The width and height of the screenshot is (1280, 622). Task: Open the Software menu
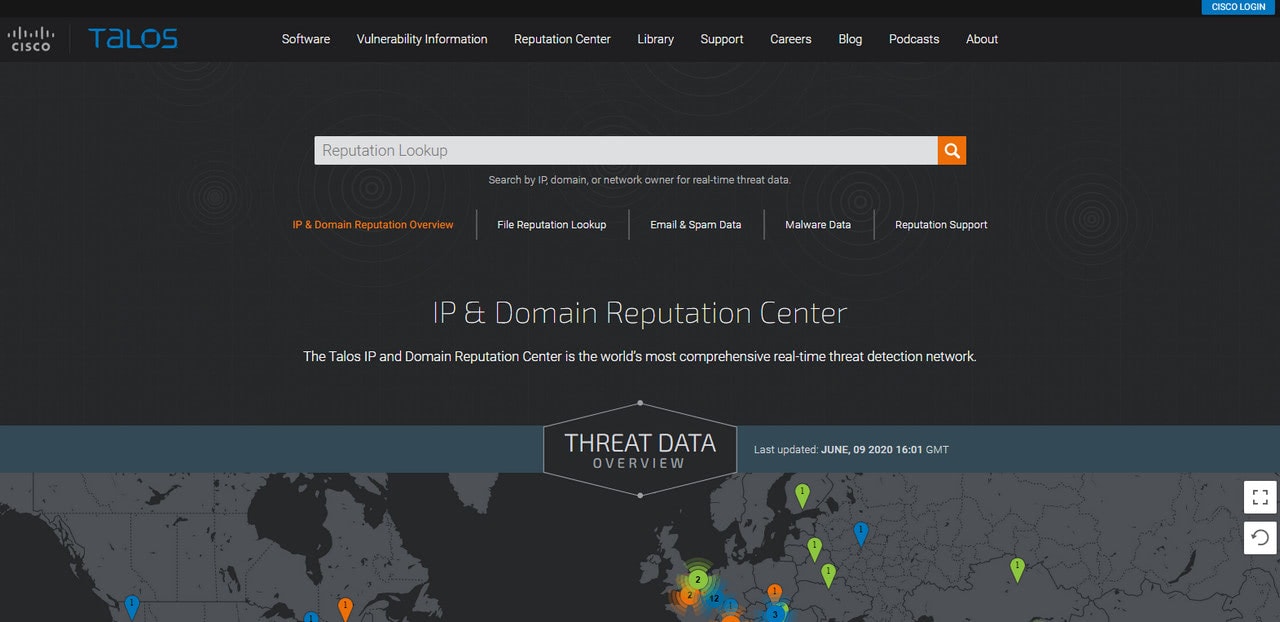306,39
